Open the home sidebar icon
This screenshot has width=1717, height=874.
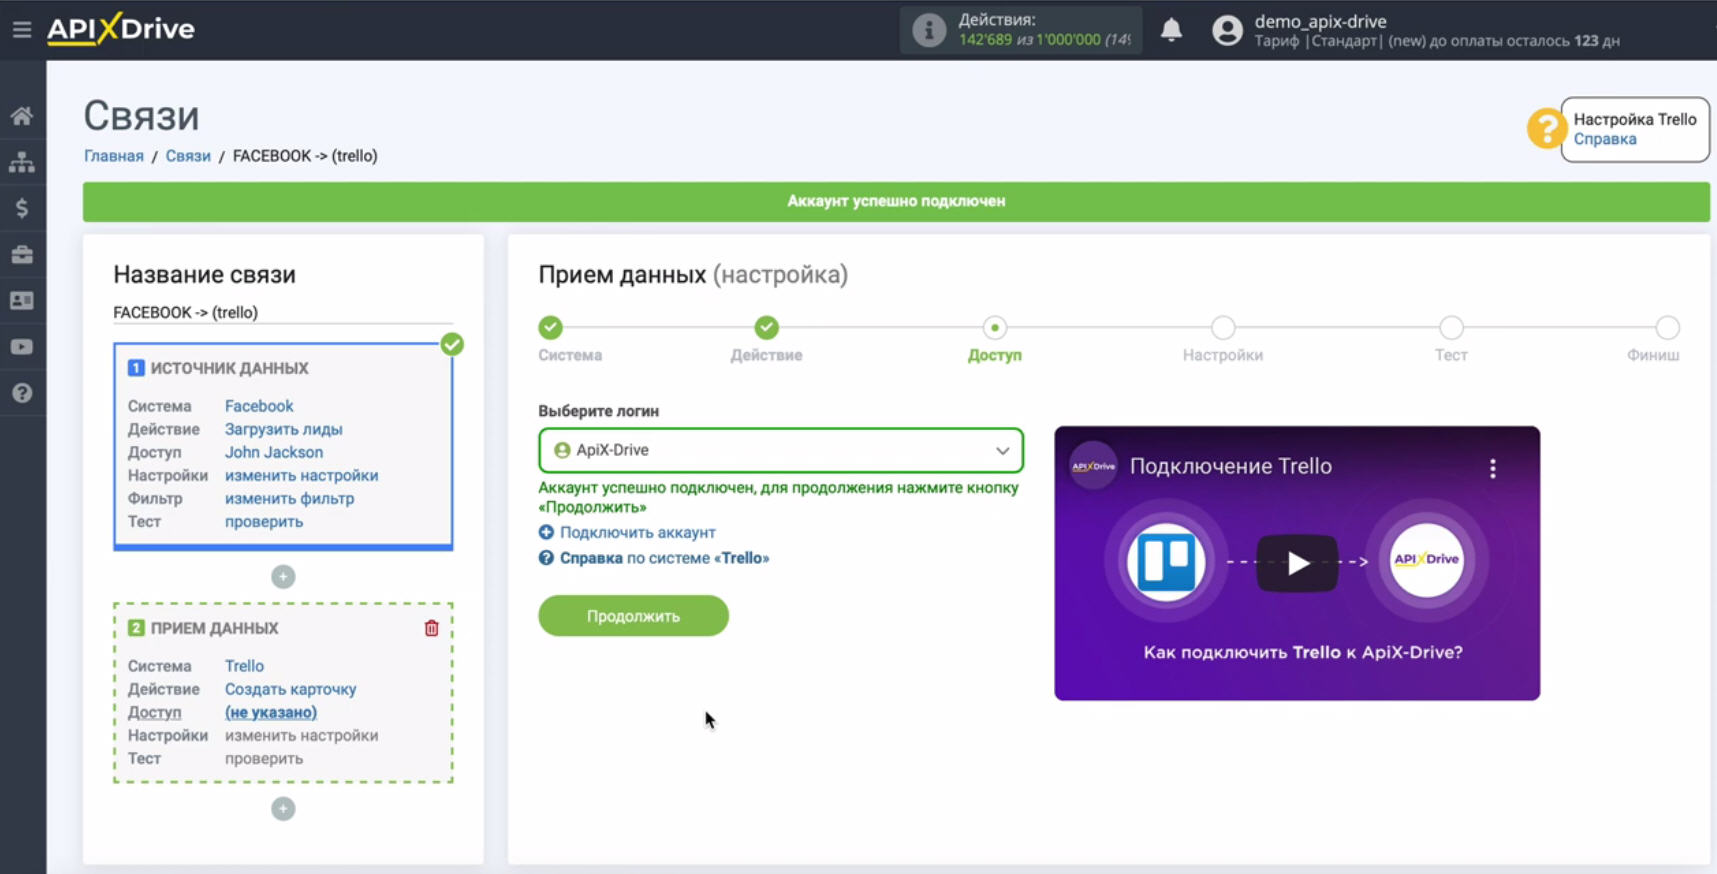tap(22, 116)
